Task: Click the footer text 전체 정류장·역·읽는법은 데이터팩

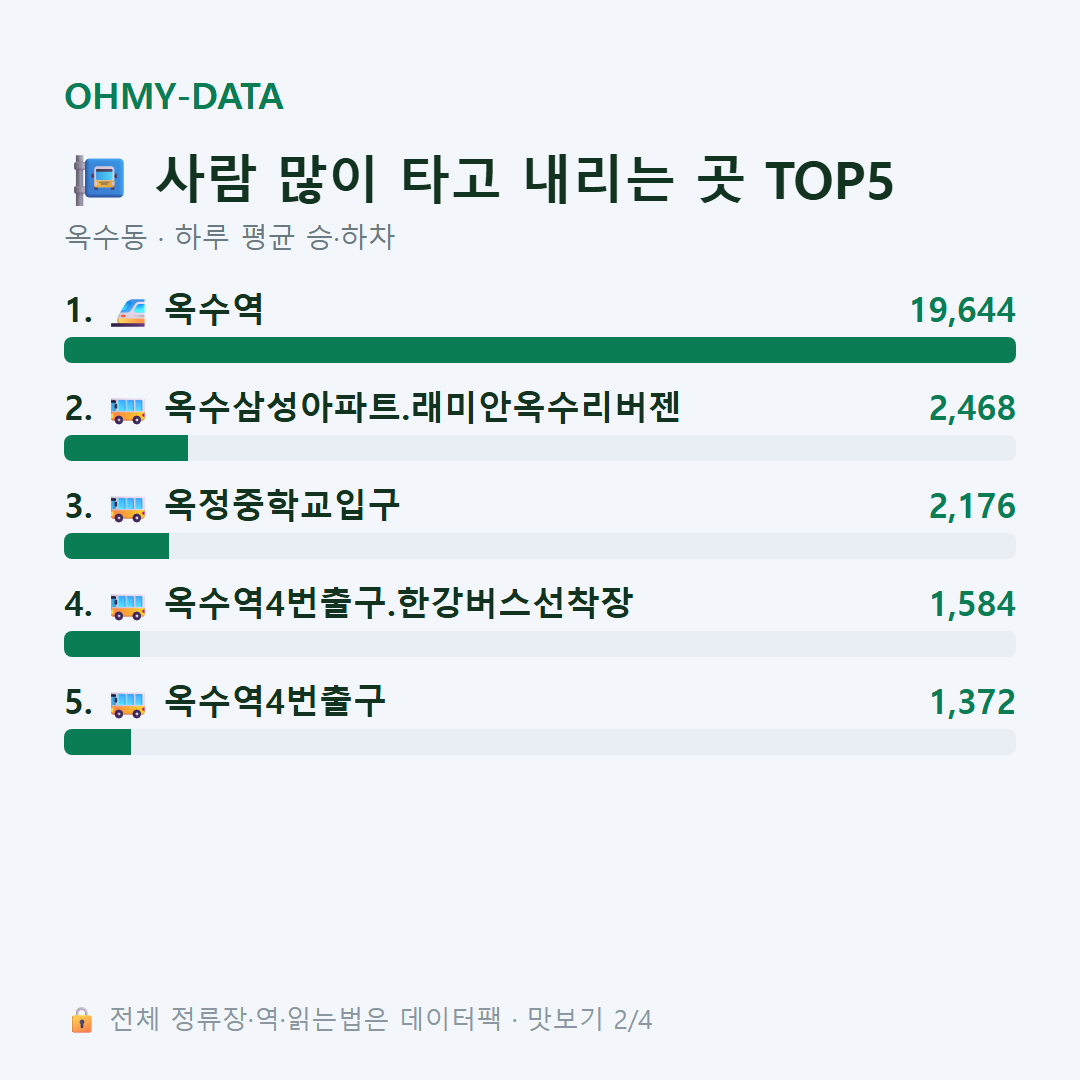Action: [x=305, y=1019]
